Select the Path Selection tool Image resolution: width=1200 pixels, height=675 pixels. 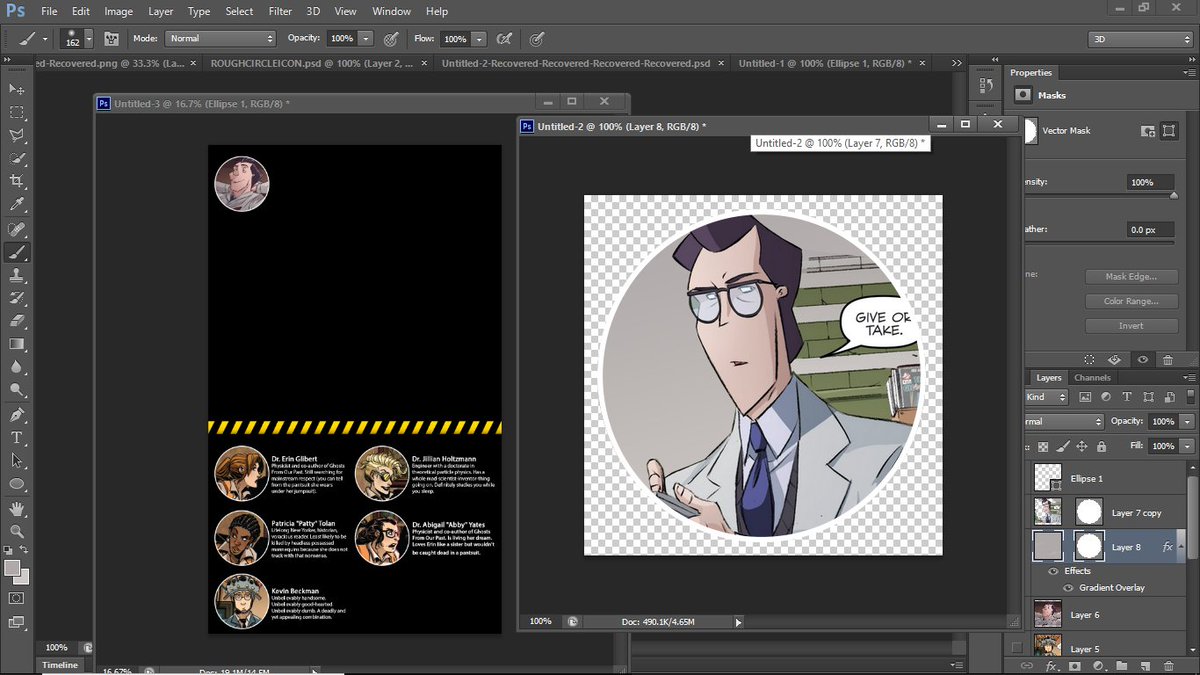[17, 461]
